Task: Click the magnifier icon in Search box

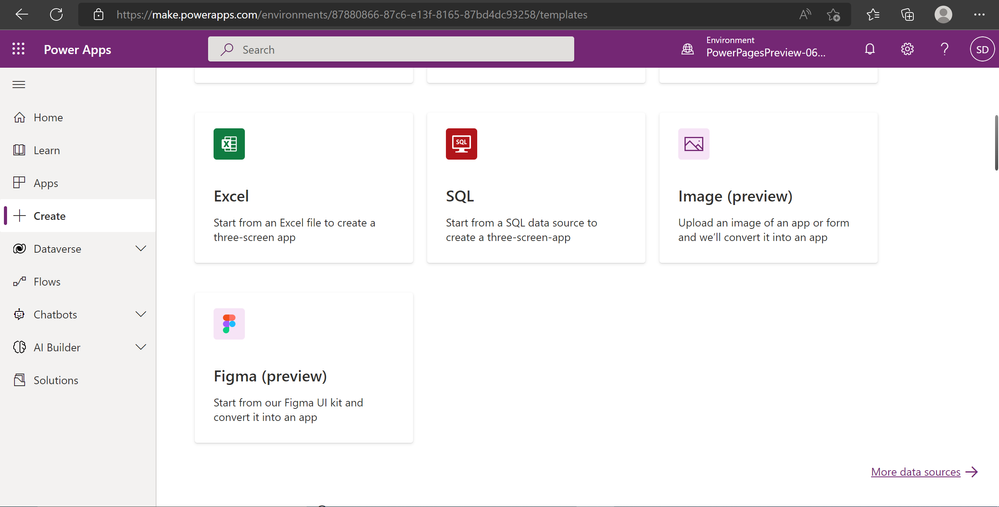Action: (x=227, y=49)
